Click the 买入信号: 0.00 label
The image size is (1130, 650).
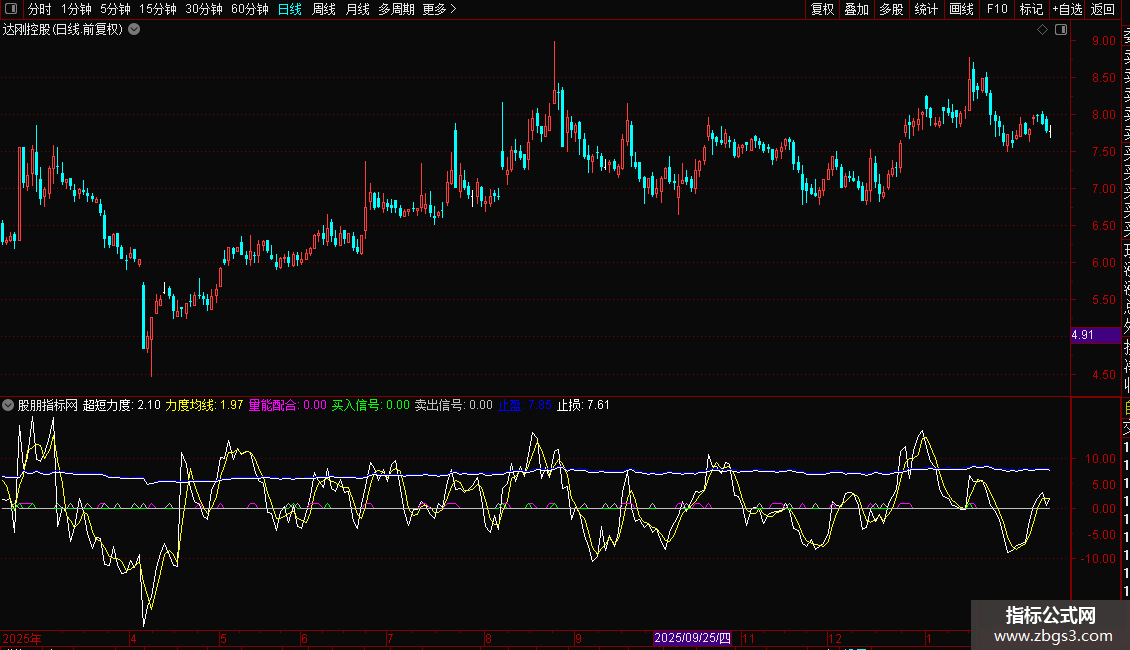(x=370, y=405)
